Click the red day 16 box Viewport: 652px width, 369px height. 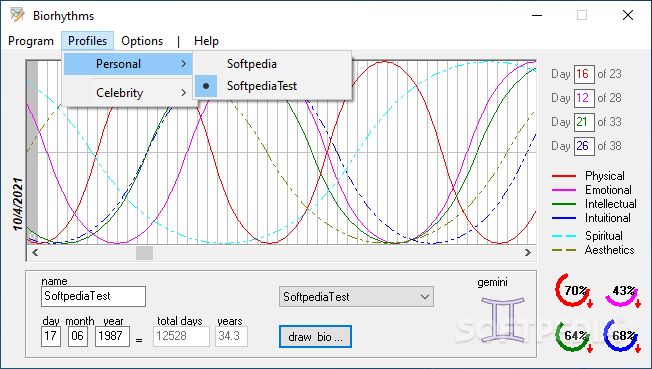tap(584, 74)
